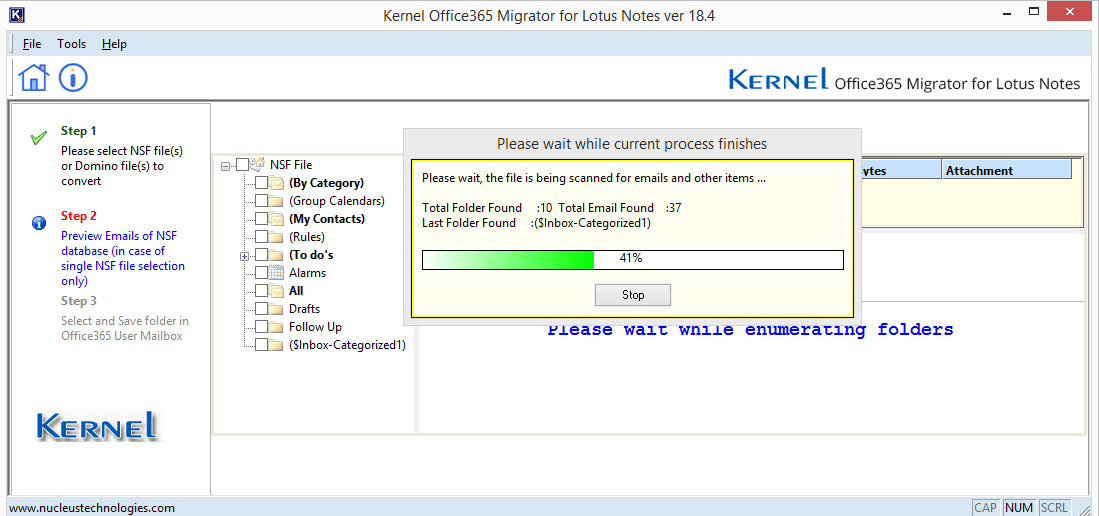Click 'Last Folder Found' line in dialog
Image resolution: width=1099 pixels, height=516 pixels.
(537, 223)
